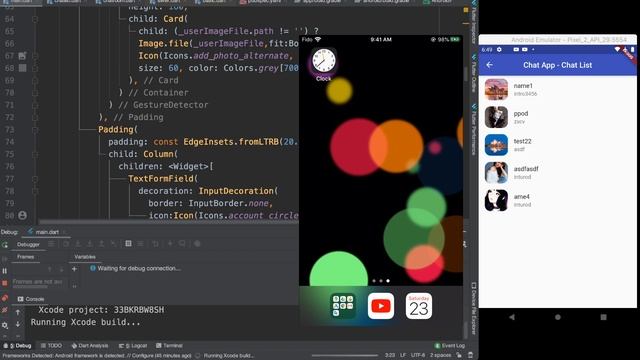Open Device File Explorer side panel
This screenshot has height=360, width=640.
tap(474, 309)
